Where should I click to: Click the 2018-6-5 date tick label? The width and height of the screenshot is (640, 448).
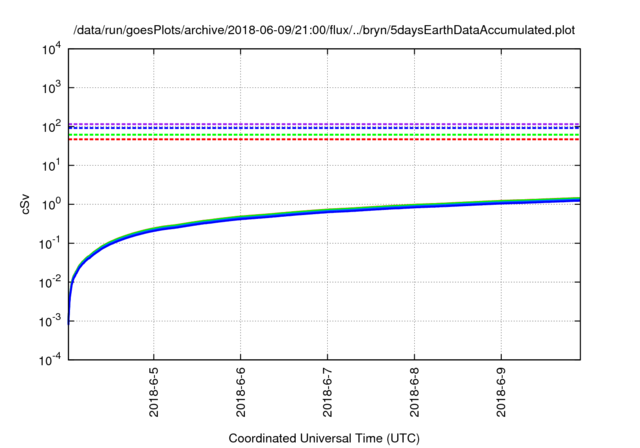coord(154,392)
